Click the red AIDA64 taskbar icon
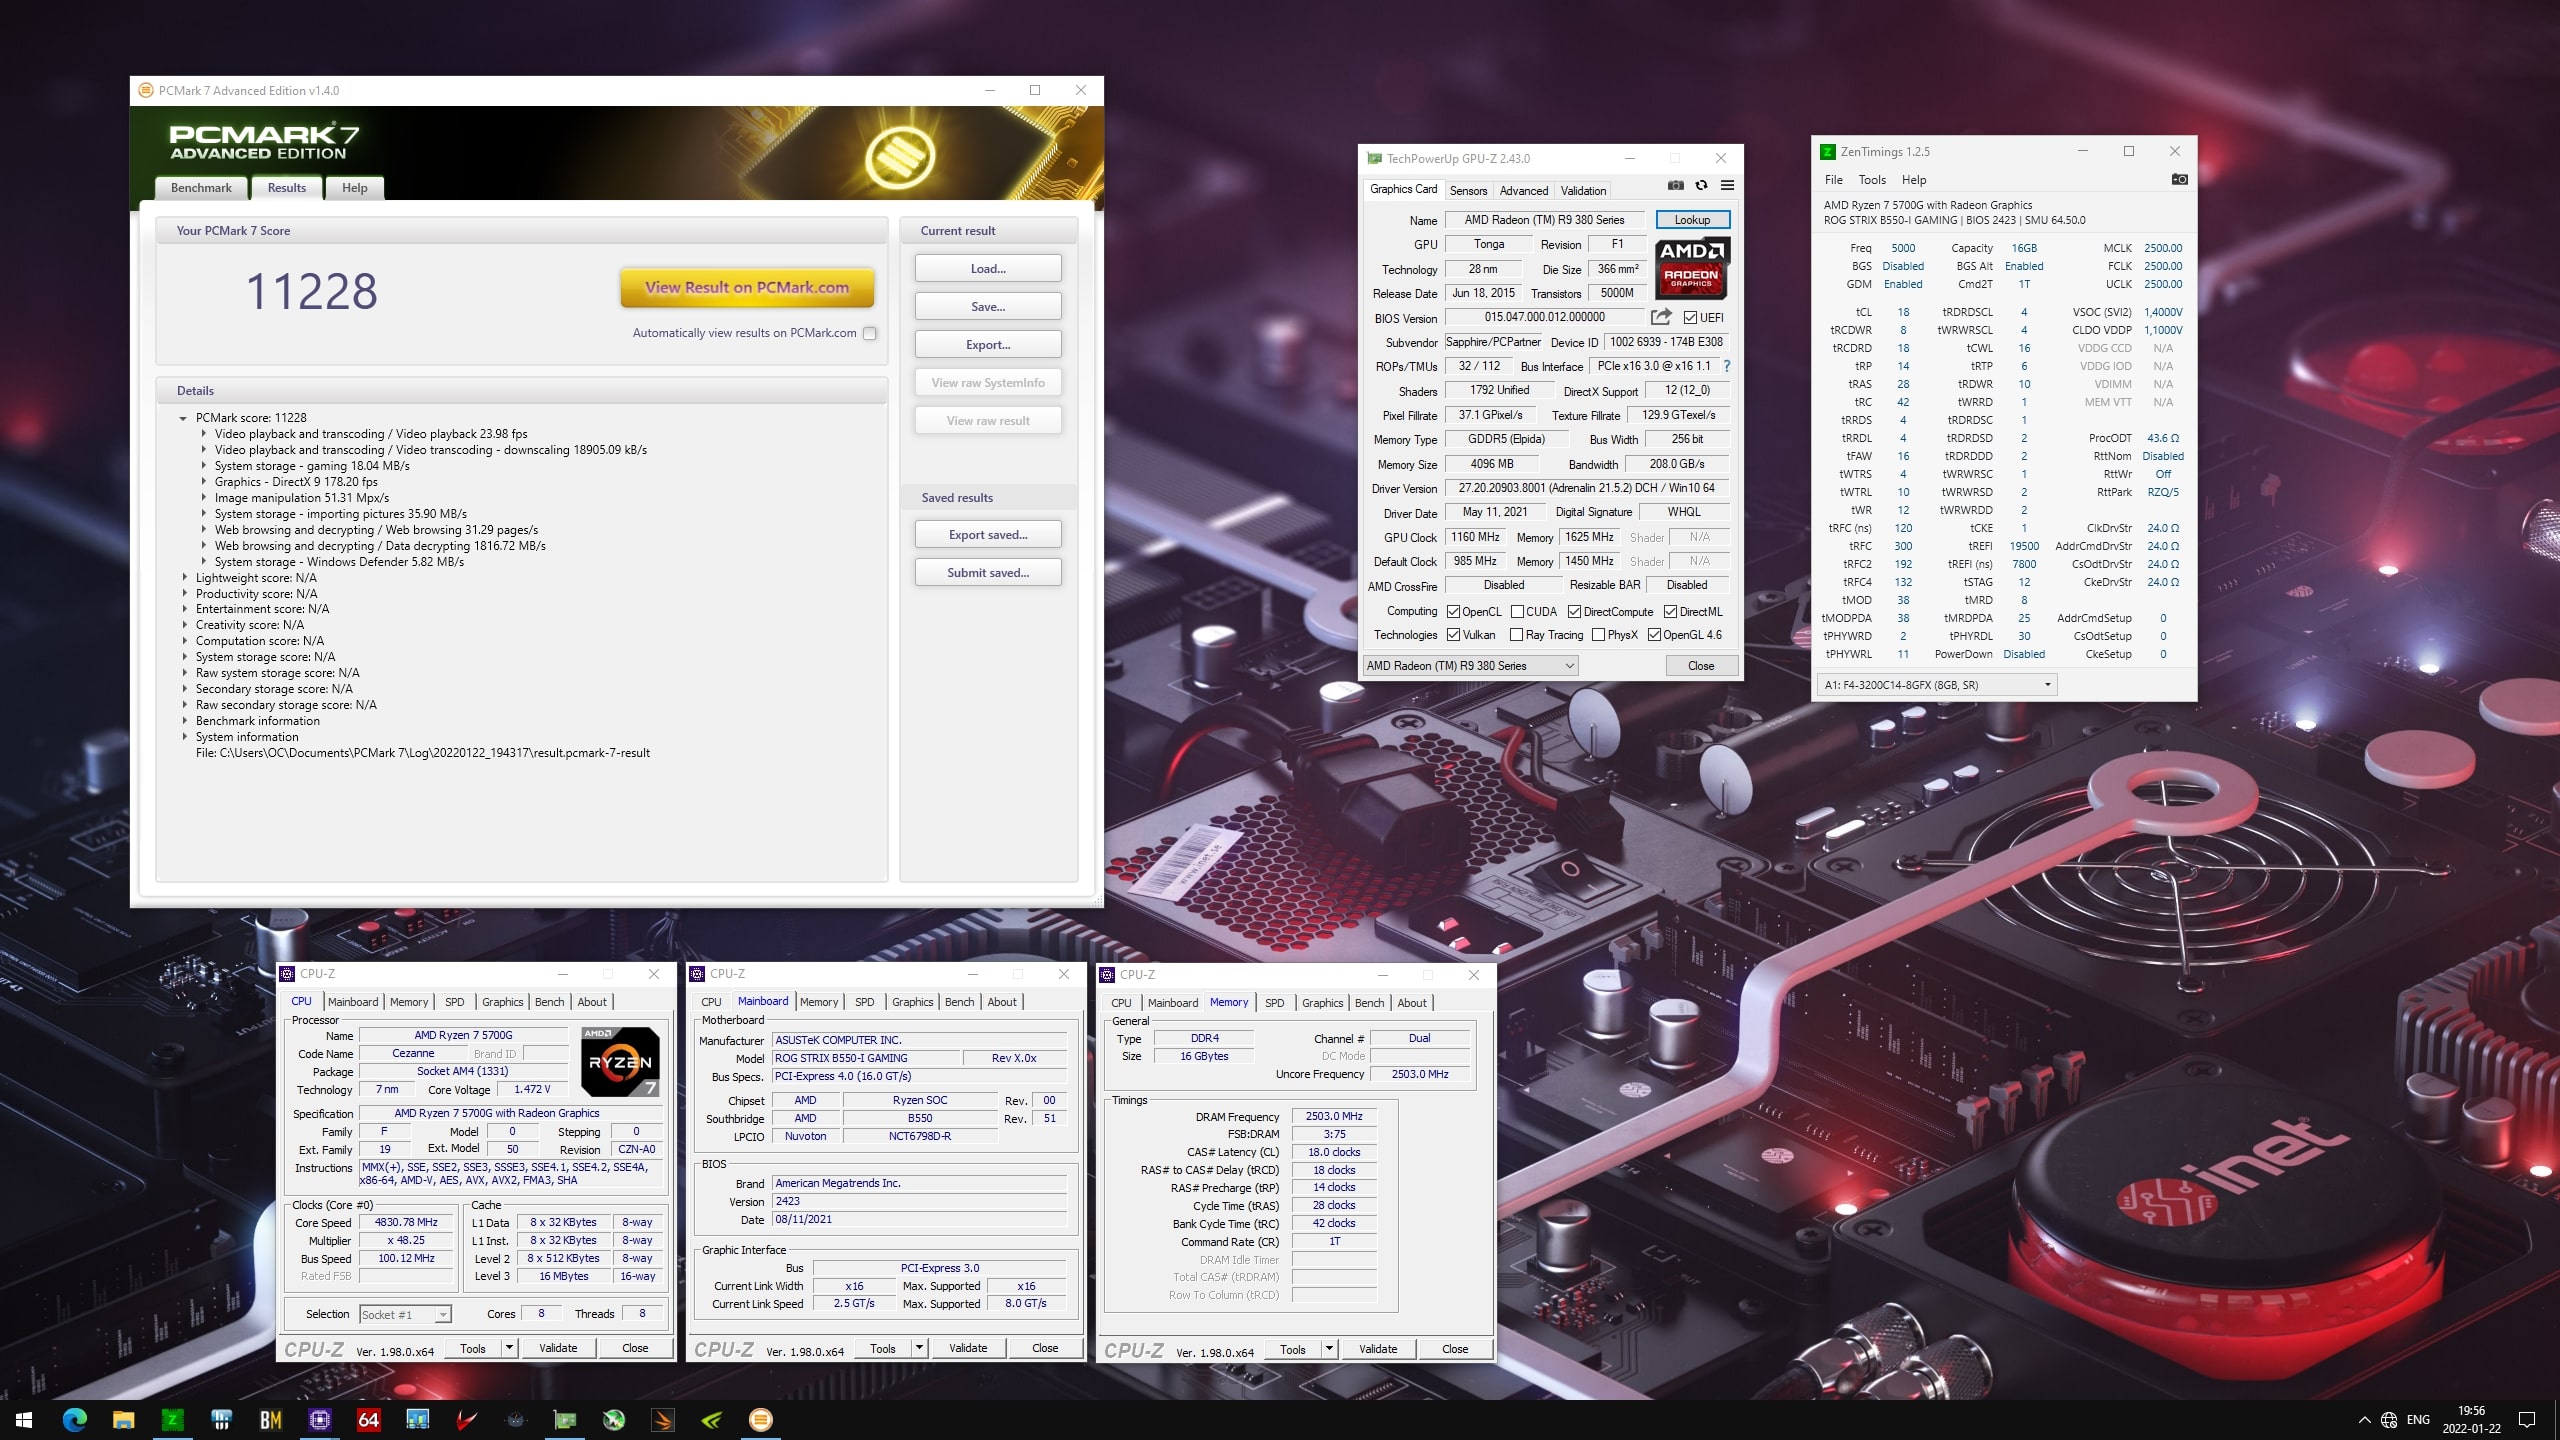This screenshot has height=1440, width=2560. coord(368,1420)
